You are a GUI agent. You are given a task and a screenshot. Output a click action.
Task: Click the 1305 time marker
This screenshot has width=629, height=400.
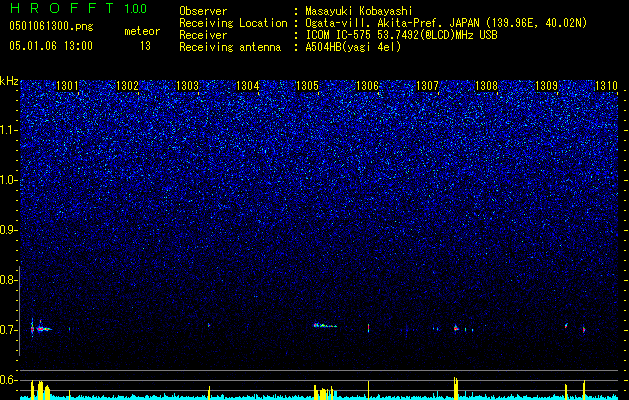(307, 86)
